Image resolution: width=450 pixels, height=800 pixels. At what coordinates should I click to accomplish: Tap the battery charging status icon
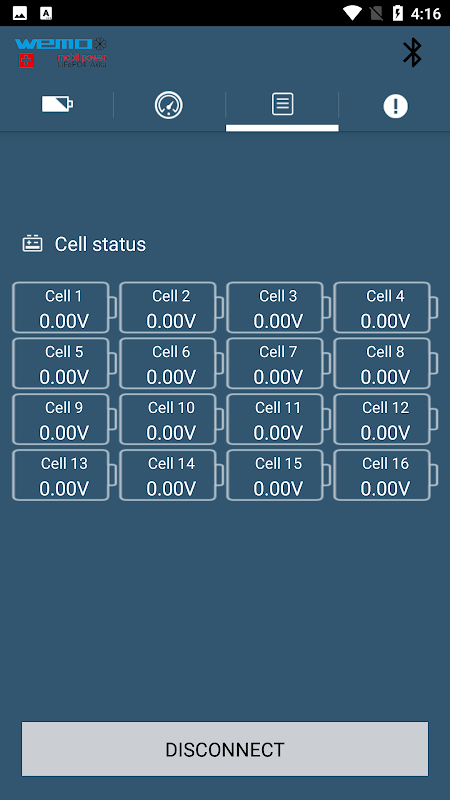(x=397, y=13)
